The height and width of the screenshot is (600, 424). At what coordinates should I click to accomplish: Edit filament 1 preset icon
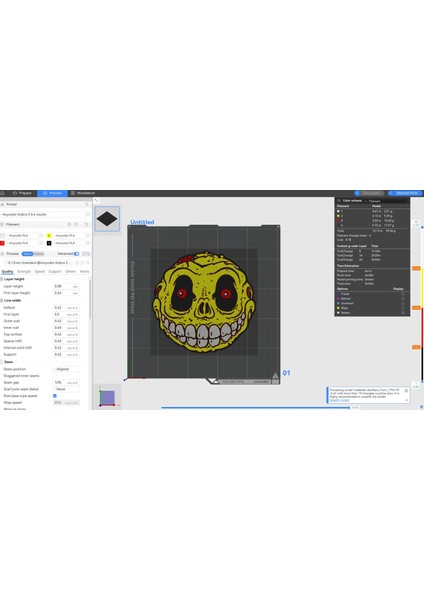[x=41, y=235]
